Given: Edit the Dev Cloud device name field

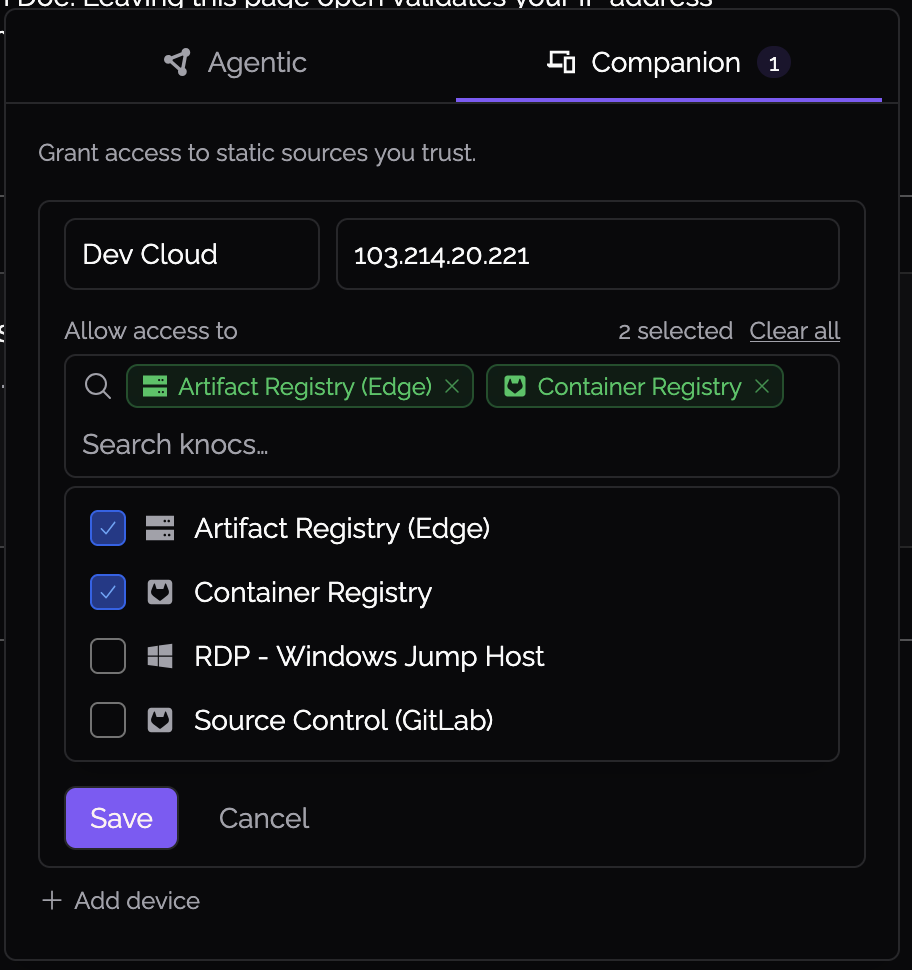Looking at the screenshot, I should click(192, 254).
